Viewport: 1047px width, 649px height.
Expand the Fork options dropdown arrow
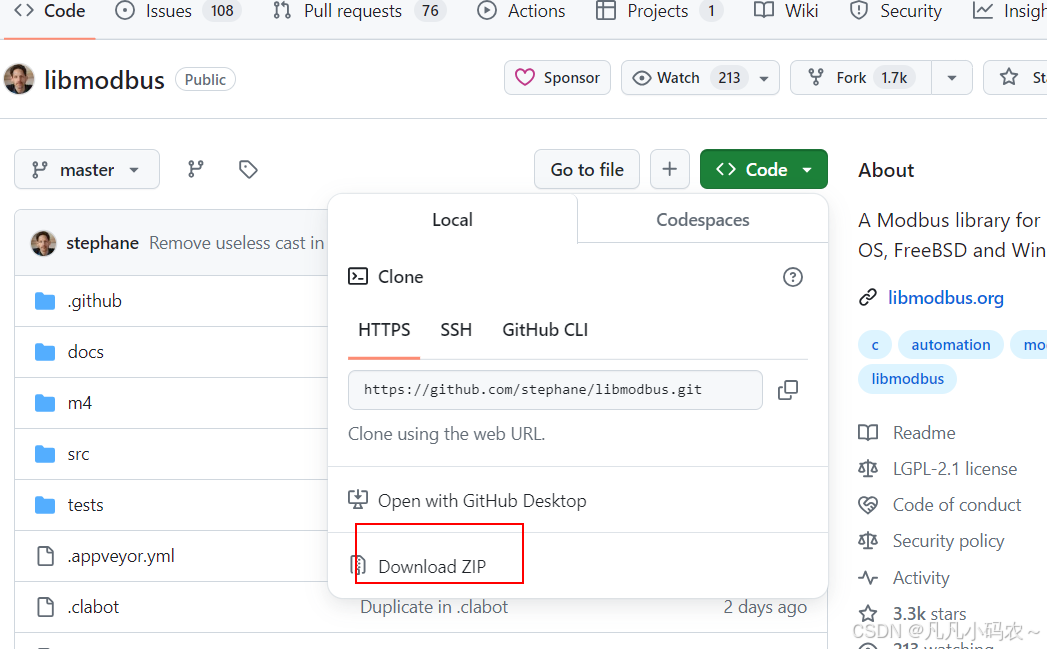point(952,78)
